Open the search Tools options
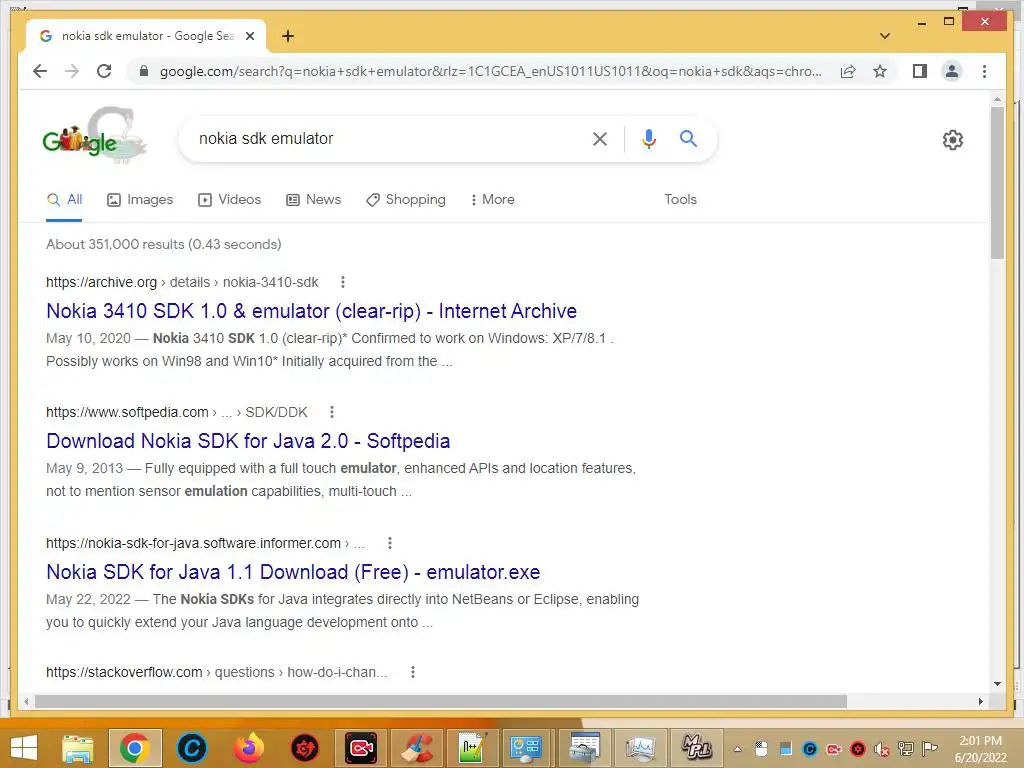The width and height of the screenshot is (1024, 768). point(680,200)
